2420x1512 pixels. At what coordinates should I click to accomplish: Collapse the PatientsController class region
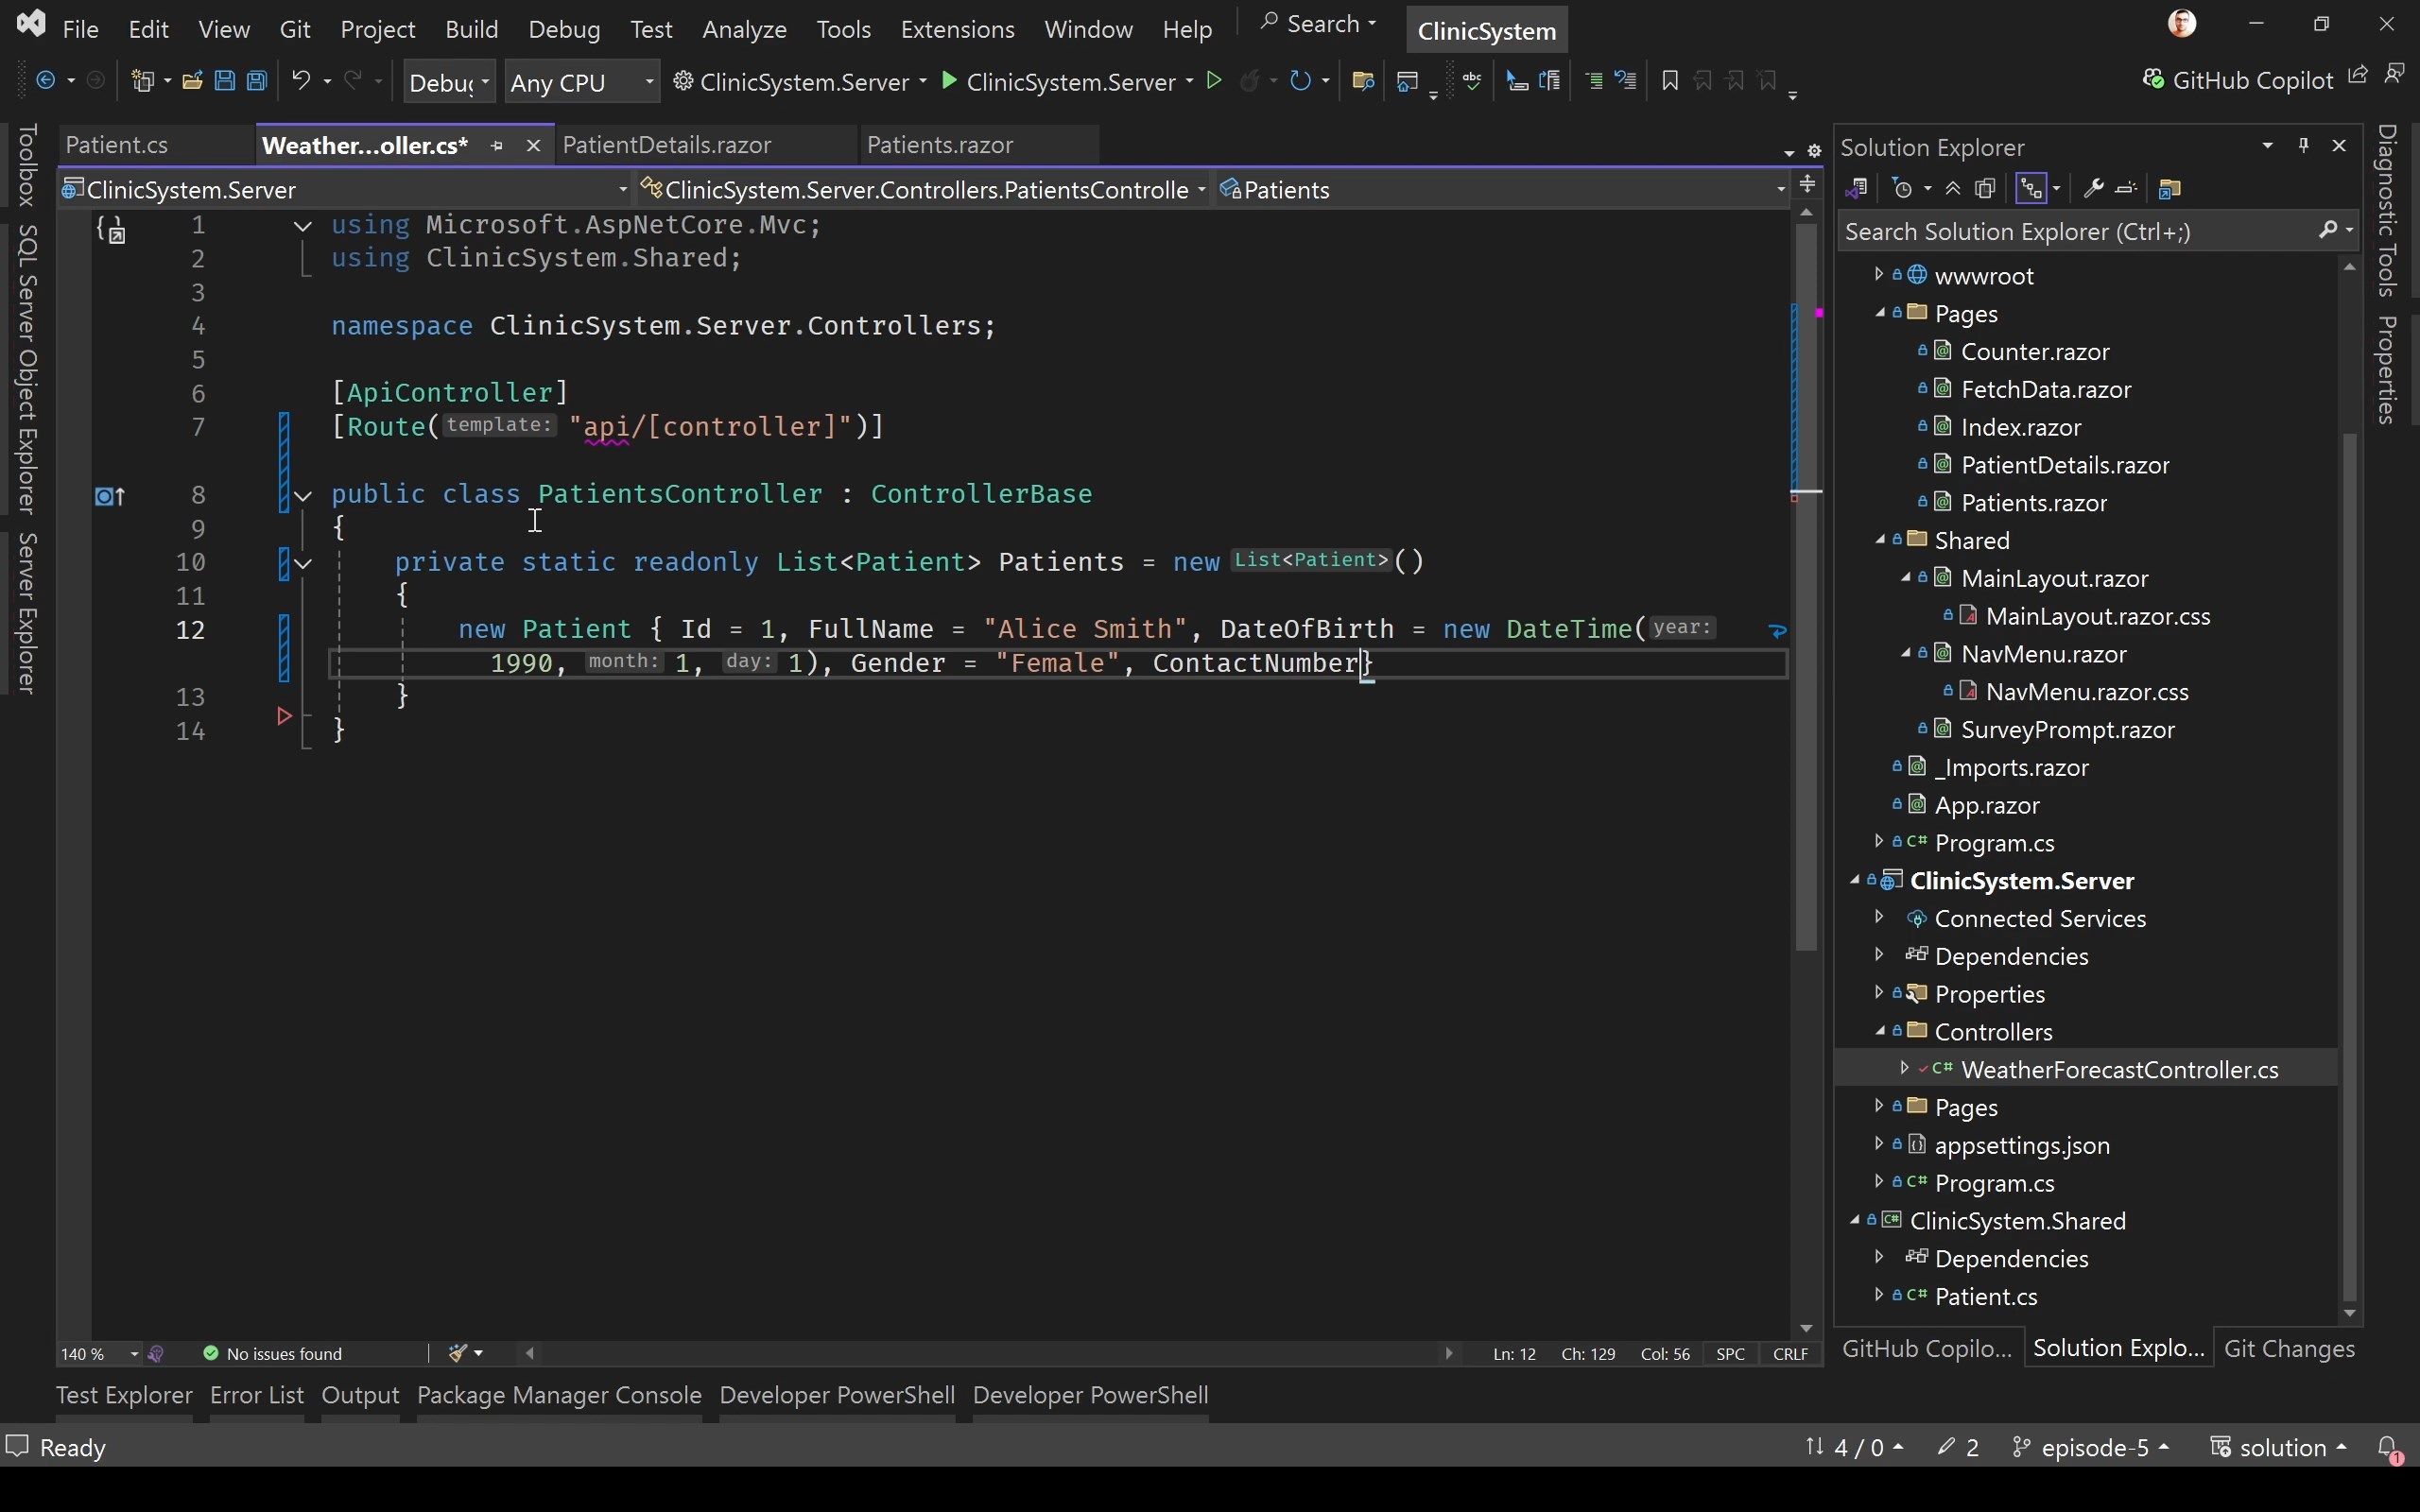point(304,495)
